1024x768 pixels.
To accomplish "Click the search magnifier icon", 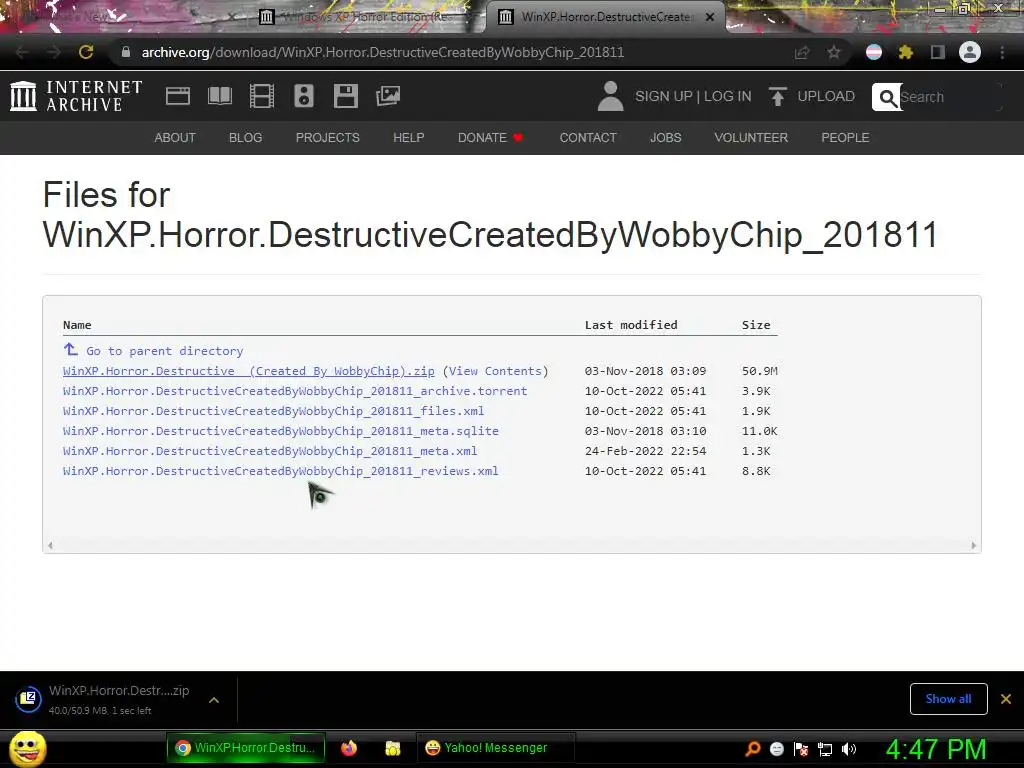I will [887, 97].
